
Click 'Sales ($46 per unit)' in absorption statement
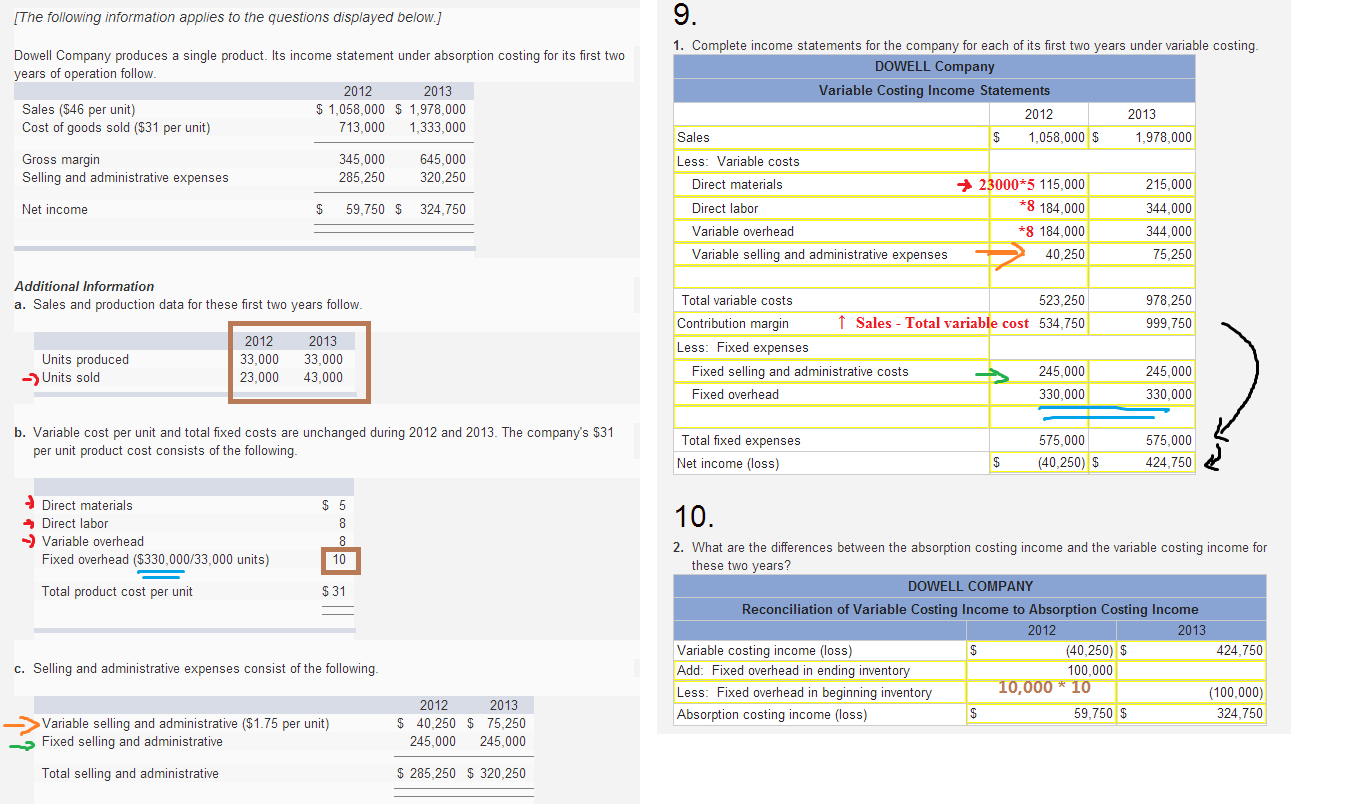pyautogui.click(x=79, y=109)
